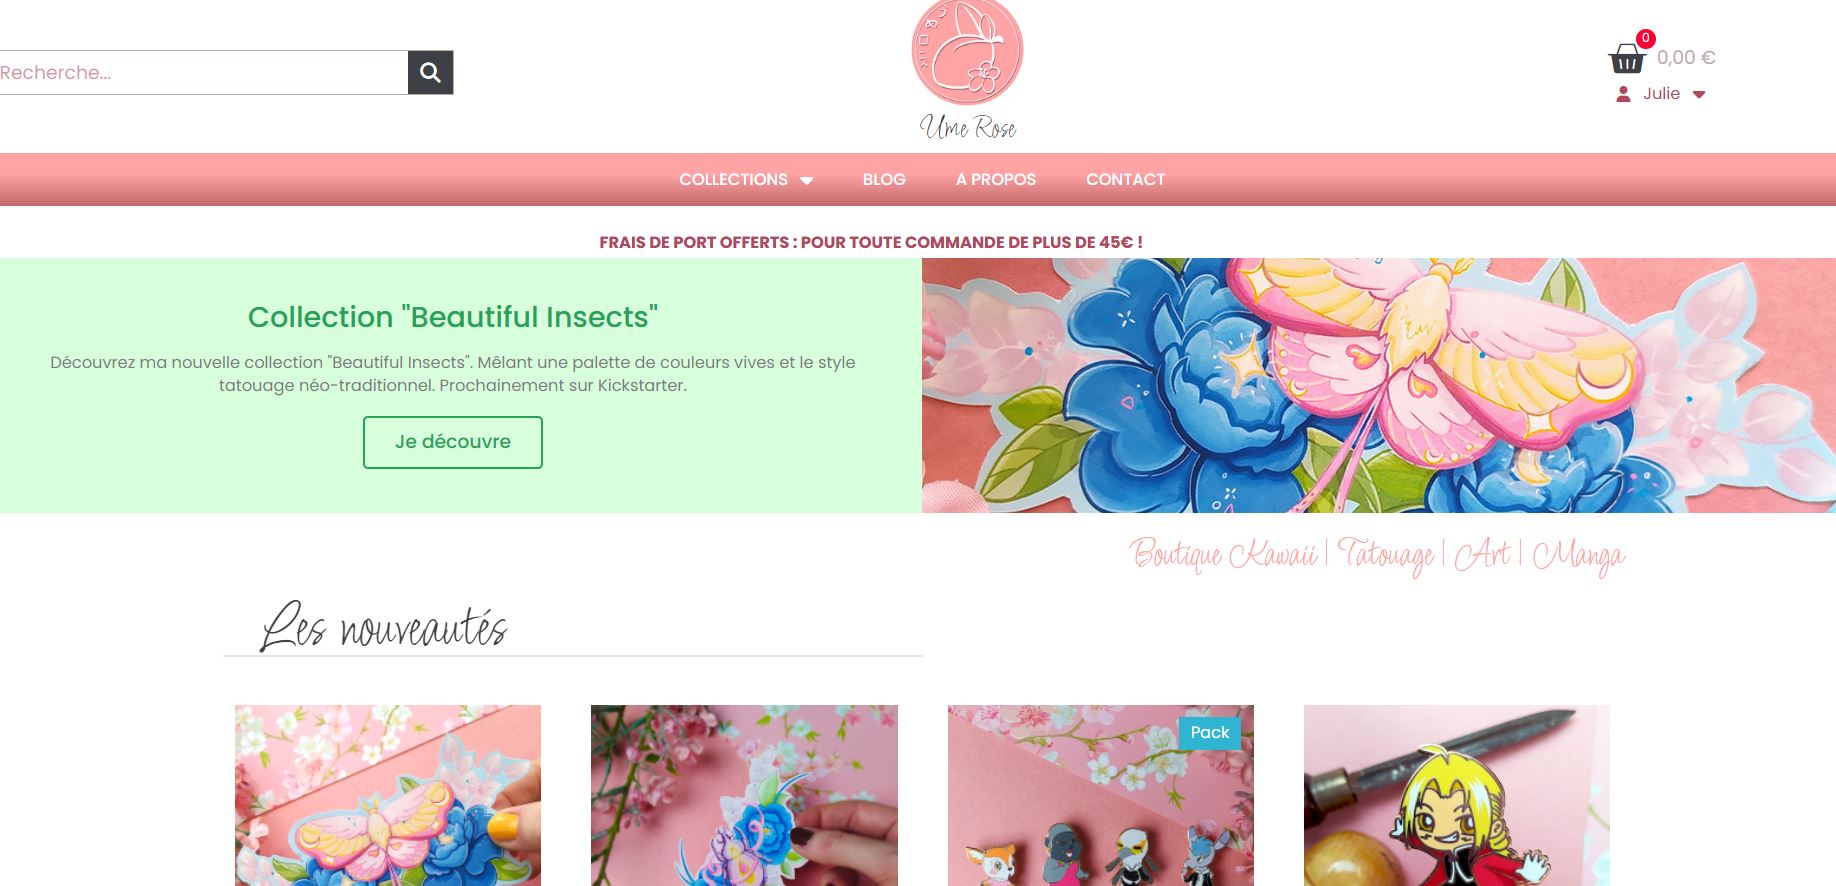
Task: Open the moth sticker product thumbnail
Action: (388, 795)
